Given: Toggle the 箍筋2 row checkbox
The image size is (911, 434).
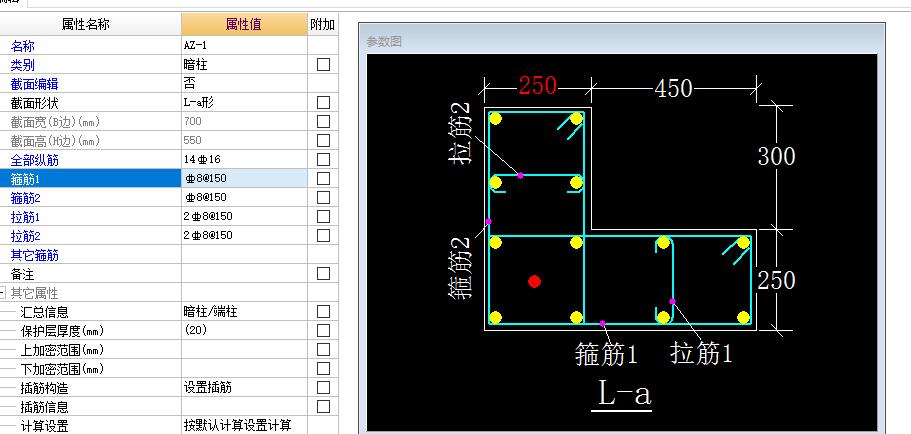Looking at the screenshot, I should 323,198.
